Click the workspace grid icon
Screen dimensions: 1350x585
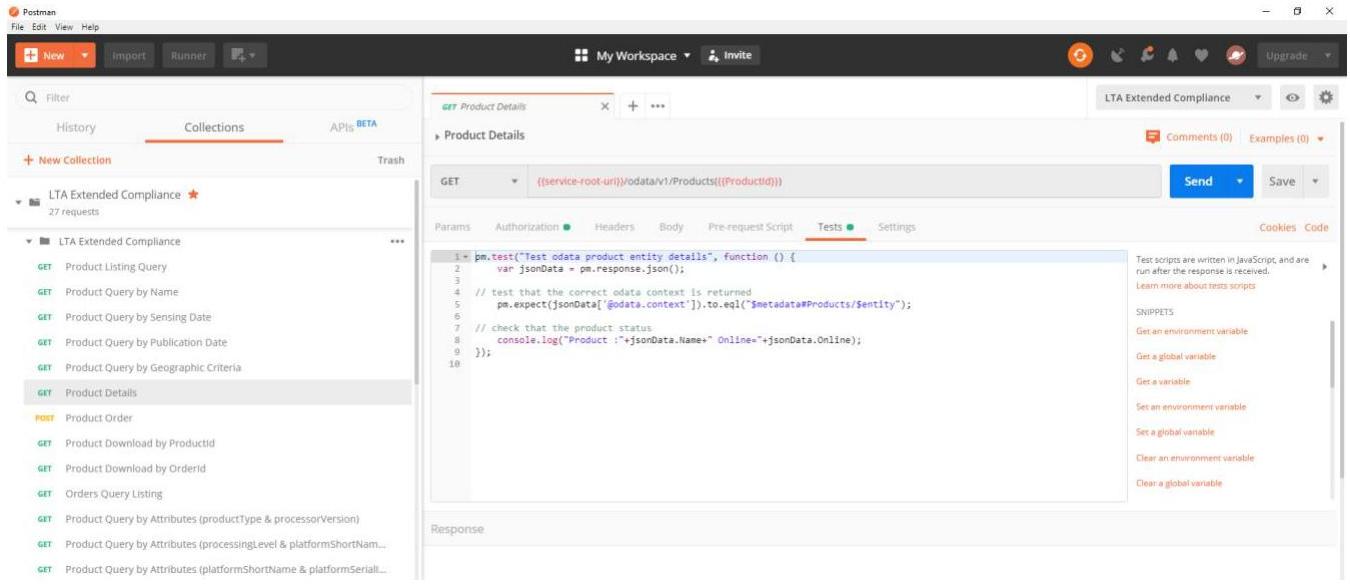[x=581, y=56]
